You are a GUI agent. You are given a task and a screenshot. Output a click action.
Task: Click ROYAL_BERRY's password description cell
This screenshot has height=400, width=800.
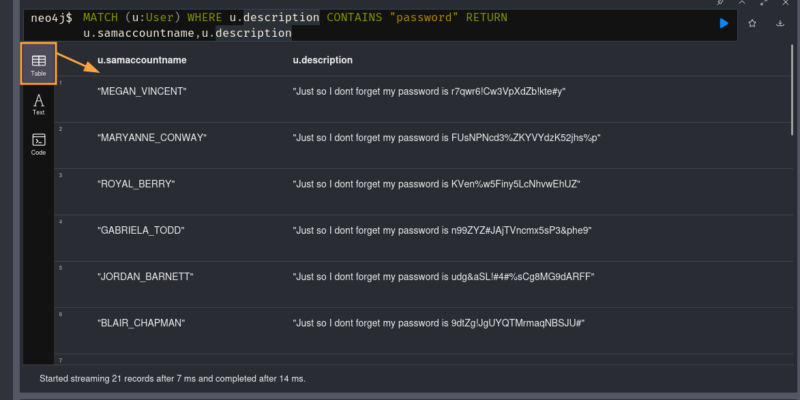click(x=436, y=184)
